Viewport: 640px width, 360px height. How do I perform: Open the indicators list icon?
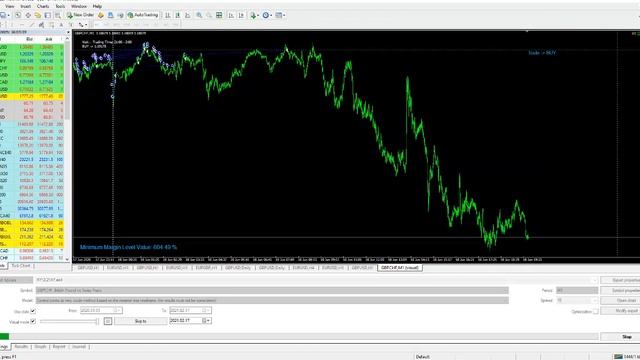[253, 15]
